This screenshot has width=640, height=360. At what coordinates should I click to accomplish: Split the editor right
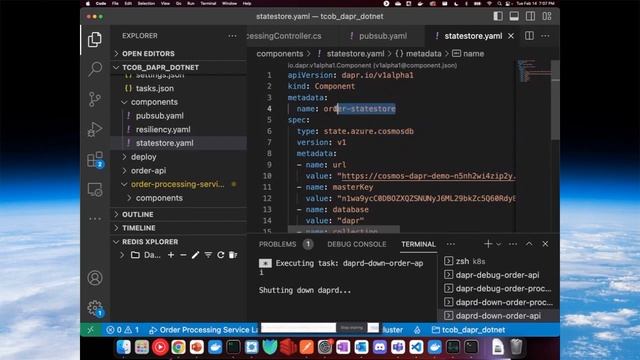pos(529,36)
